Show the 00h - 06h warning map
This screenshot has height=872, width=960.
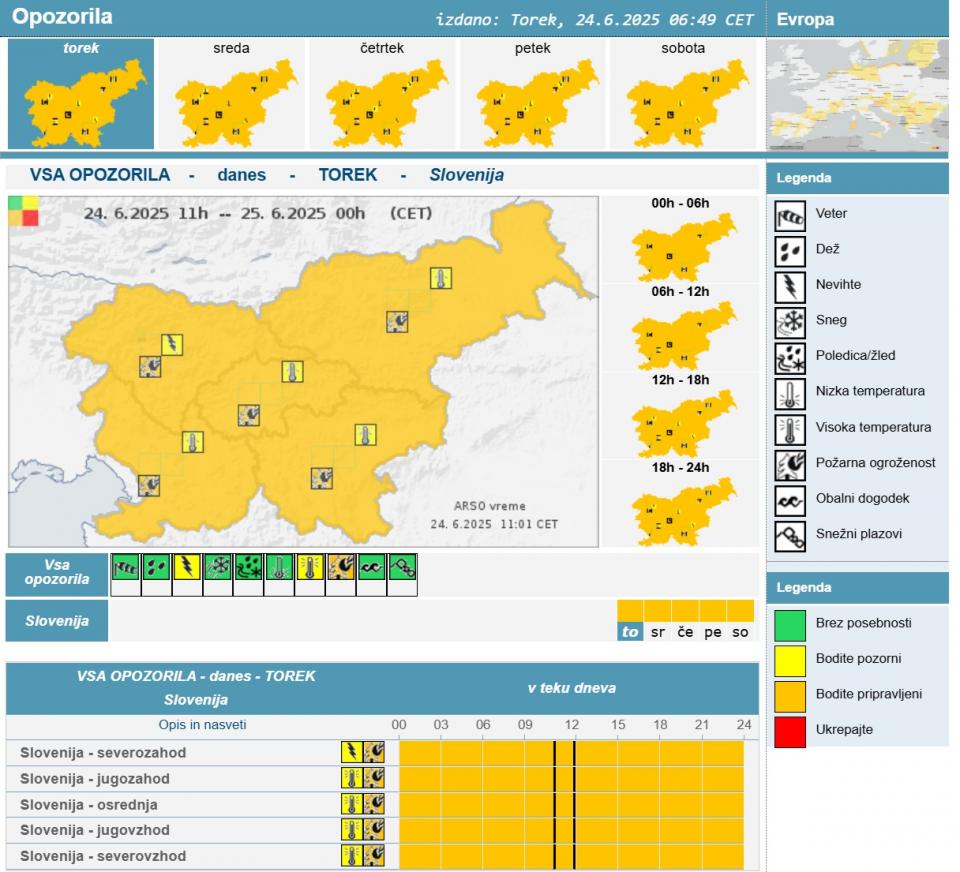pyautogui.click(x=680, y=240)
